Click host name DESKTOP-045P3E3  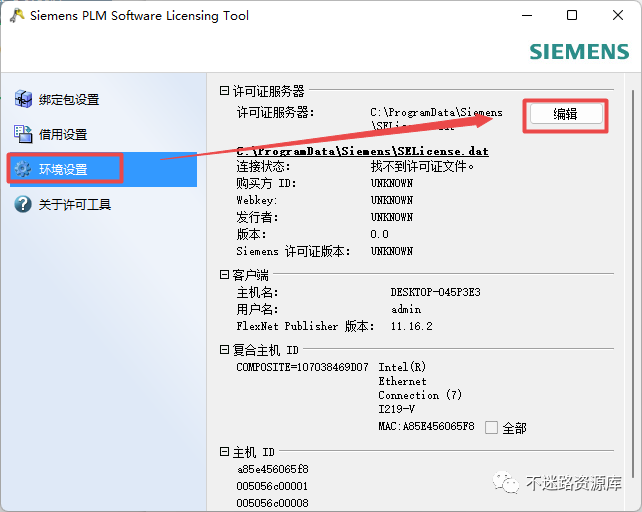coord(435,292)
